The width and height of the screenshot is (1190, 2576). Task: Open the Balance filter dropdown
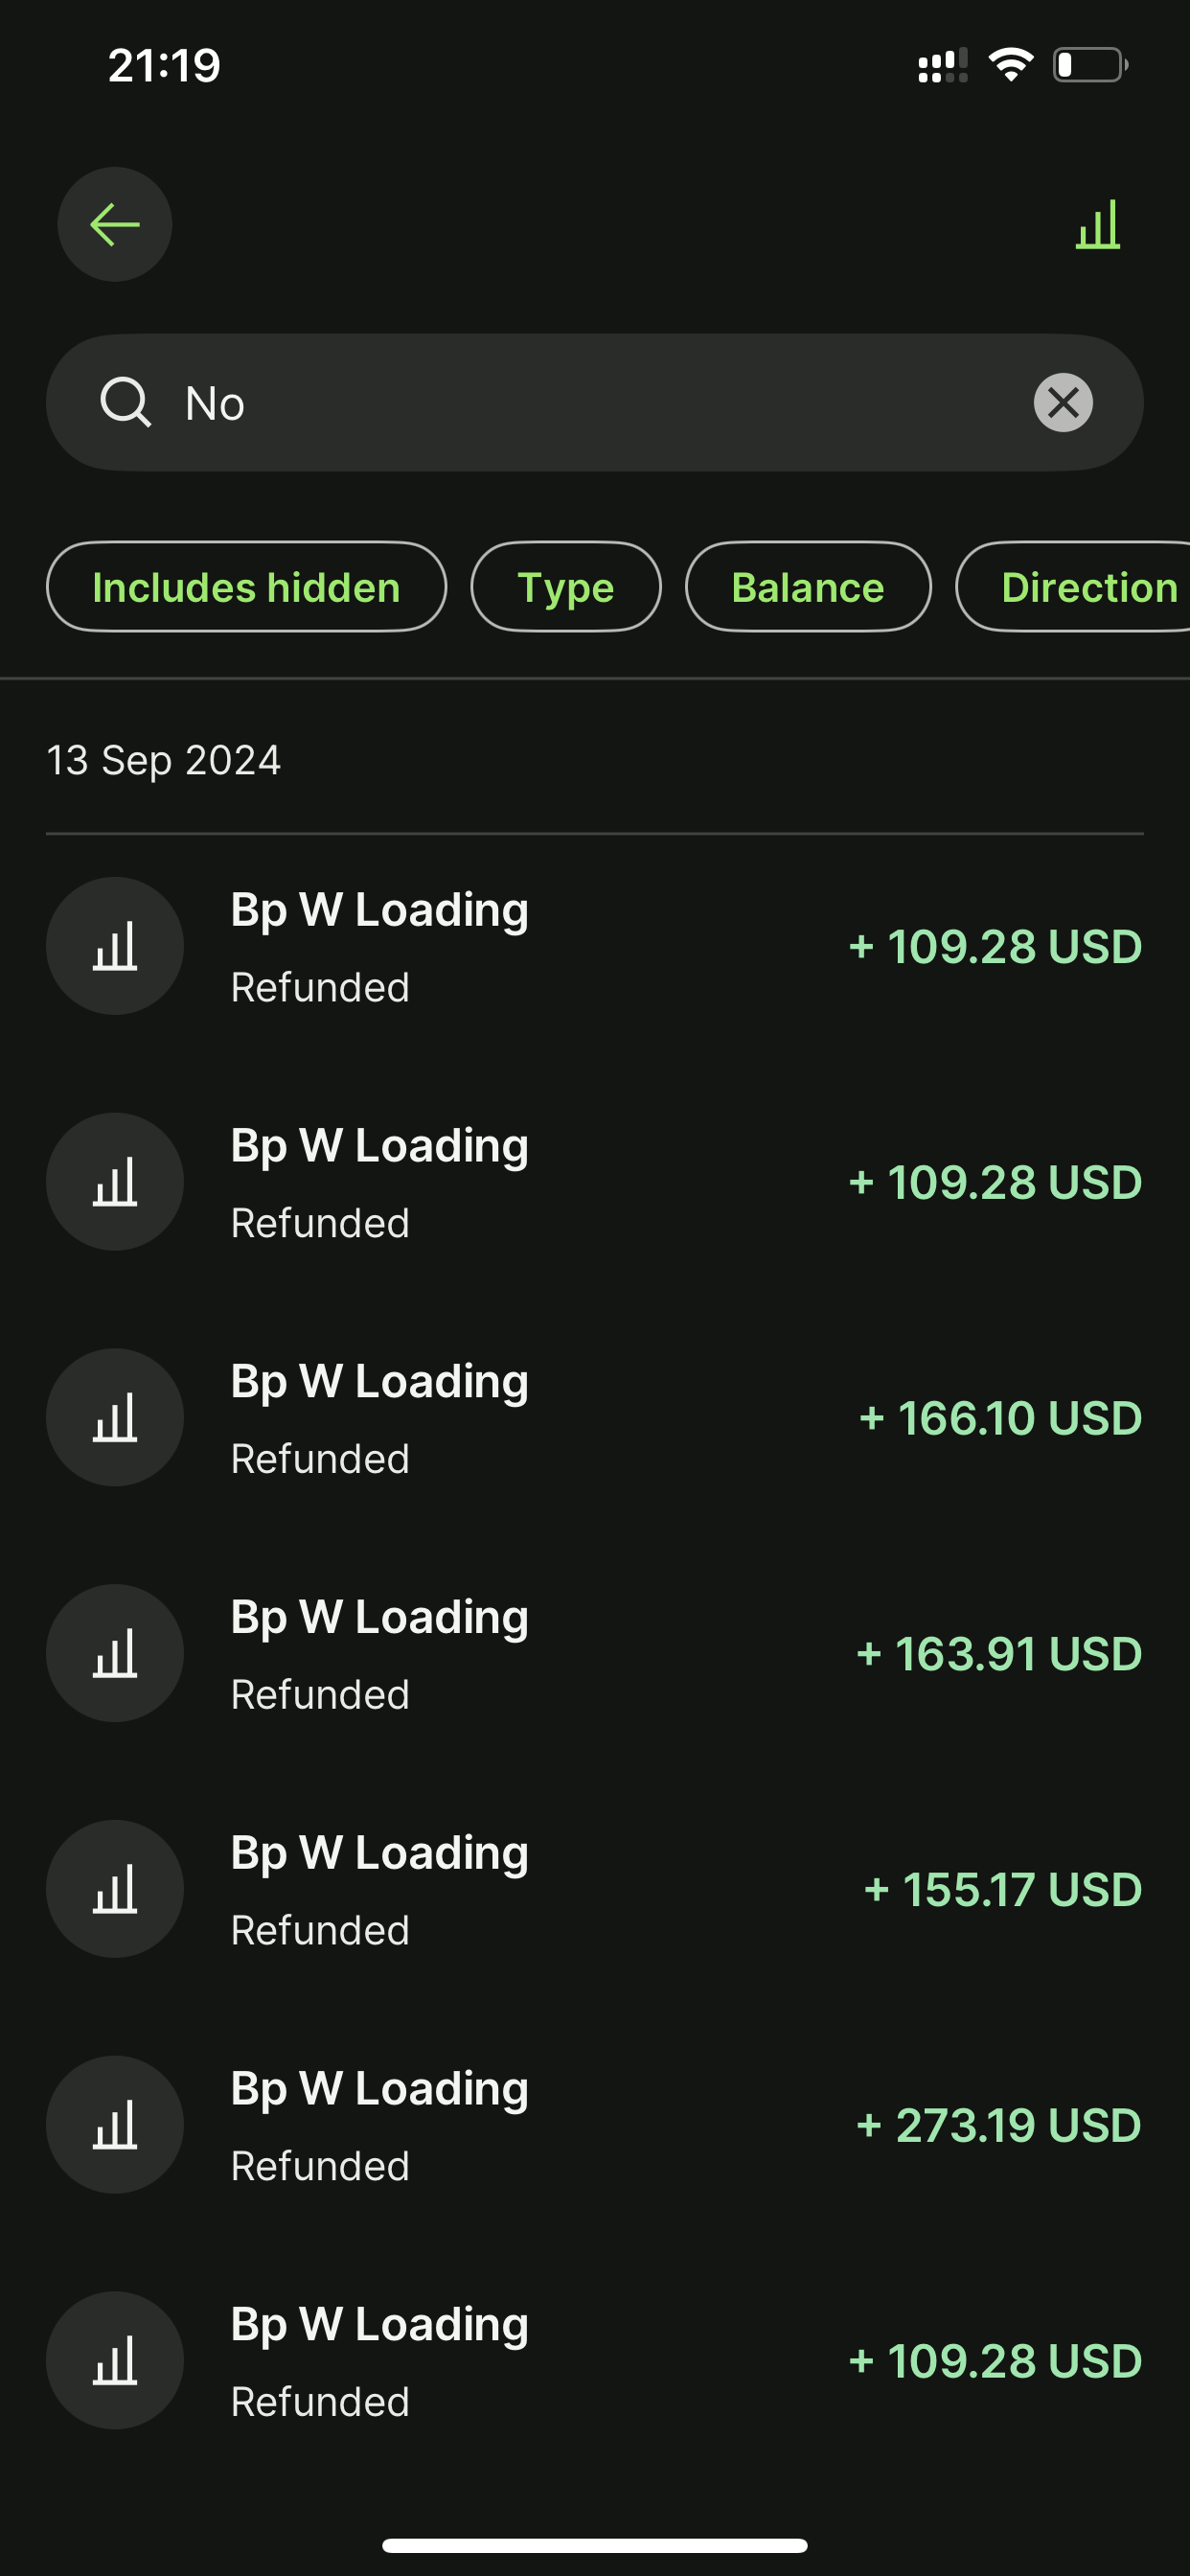click(807, 587)
